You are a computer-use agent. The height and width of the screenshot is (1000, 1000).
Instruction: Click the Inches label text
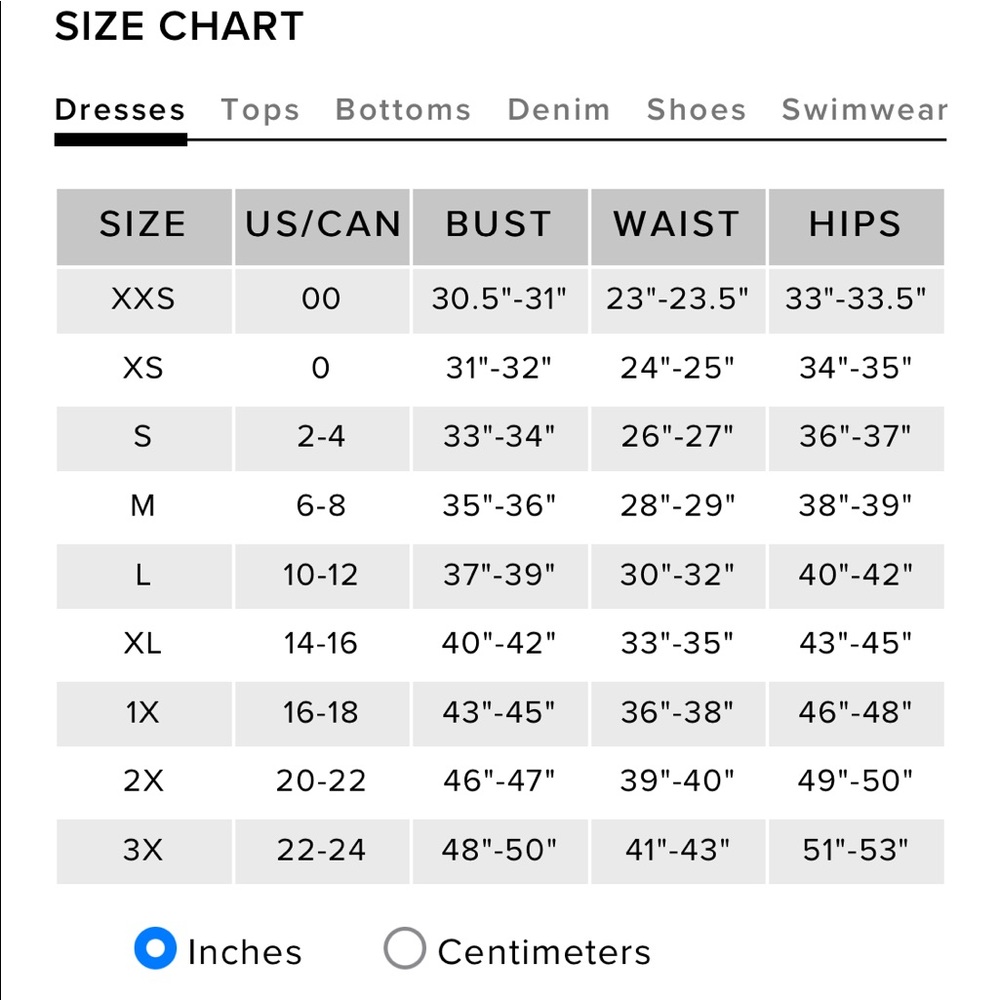point(245,952)
